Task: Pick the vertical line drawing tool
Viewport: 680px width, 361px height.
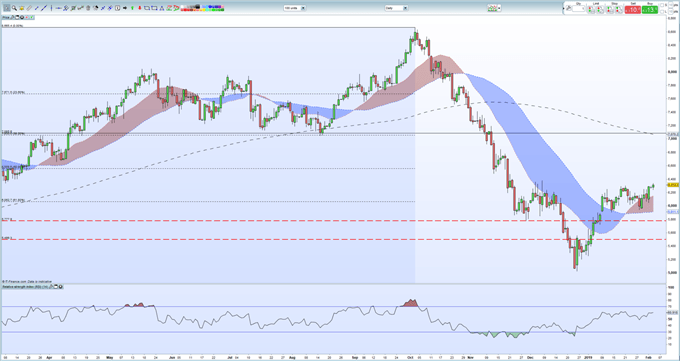Action: [x=51, y=8]
